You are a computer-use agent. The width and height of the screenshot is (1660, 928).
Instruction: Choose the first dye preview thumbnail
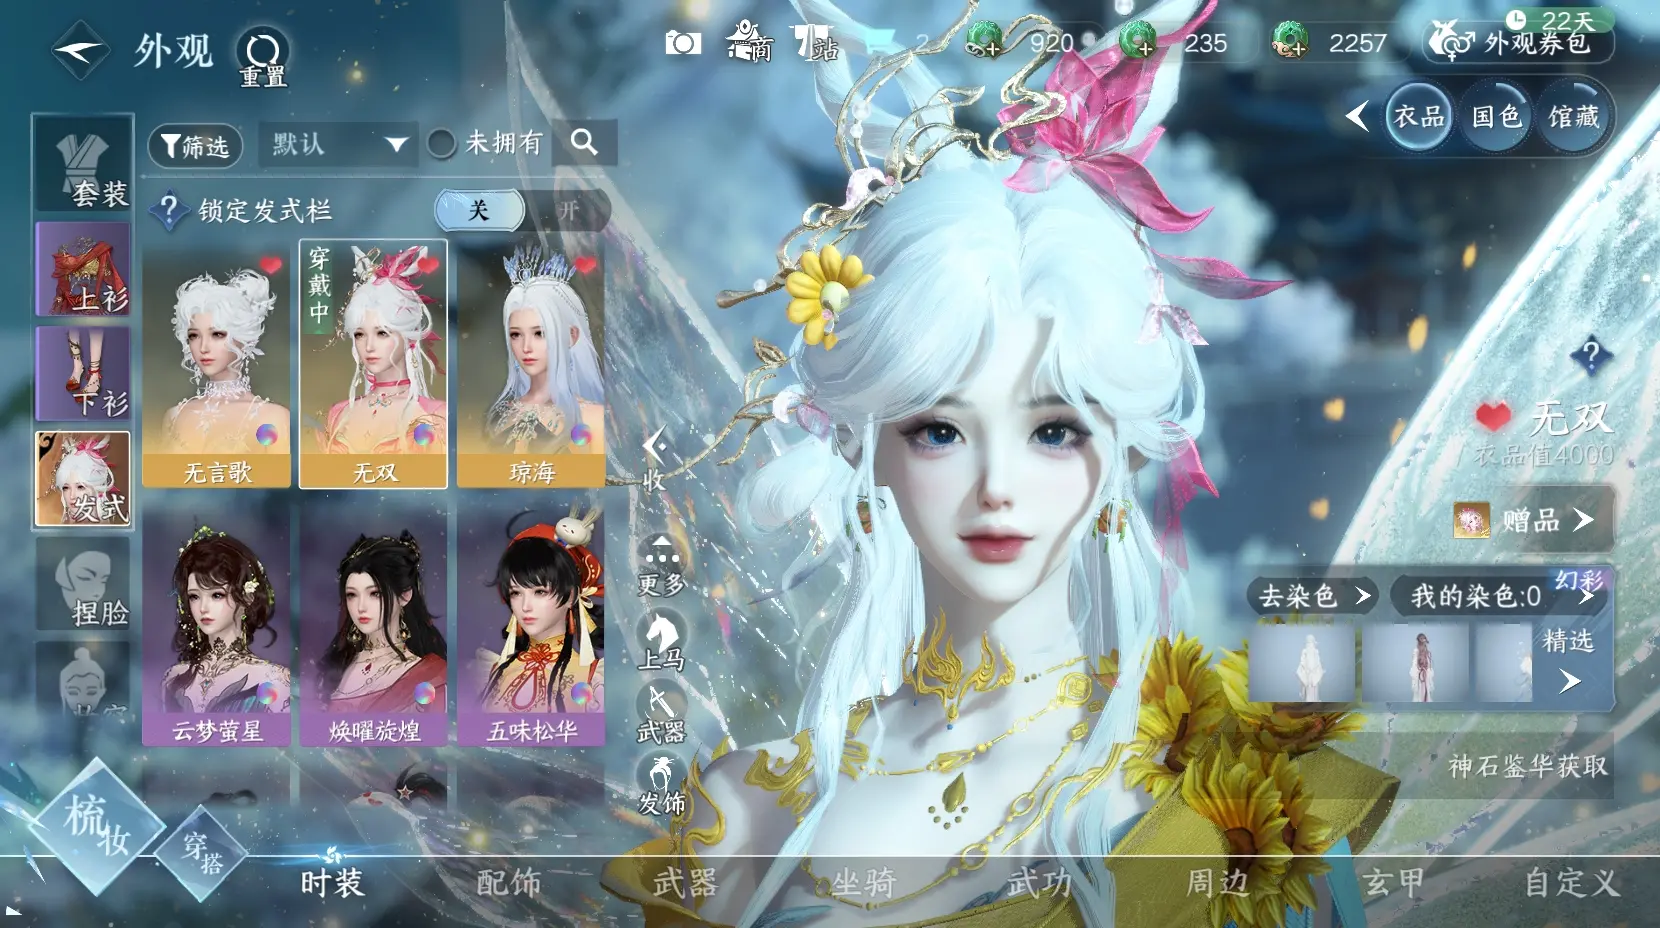coord(1302,663)
